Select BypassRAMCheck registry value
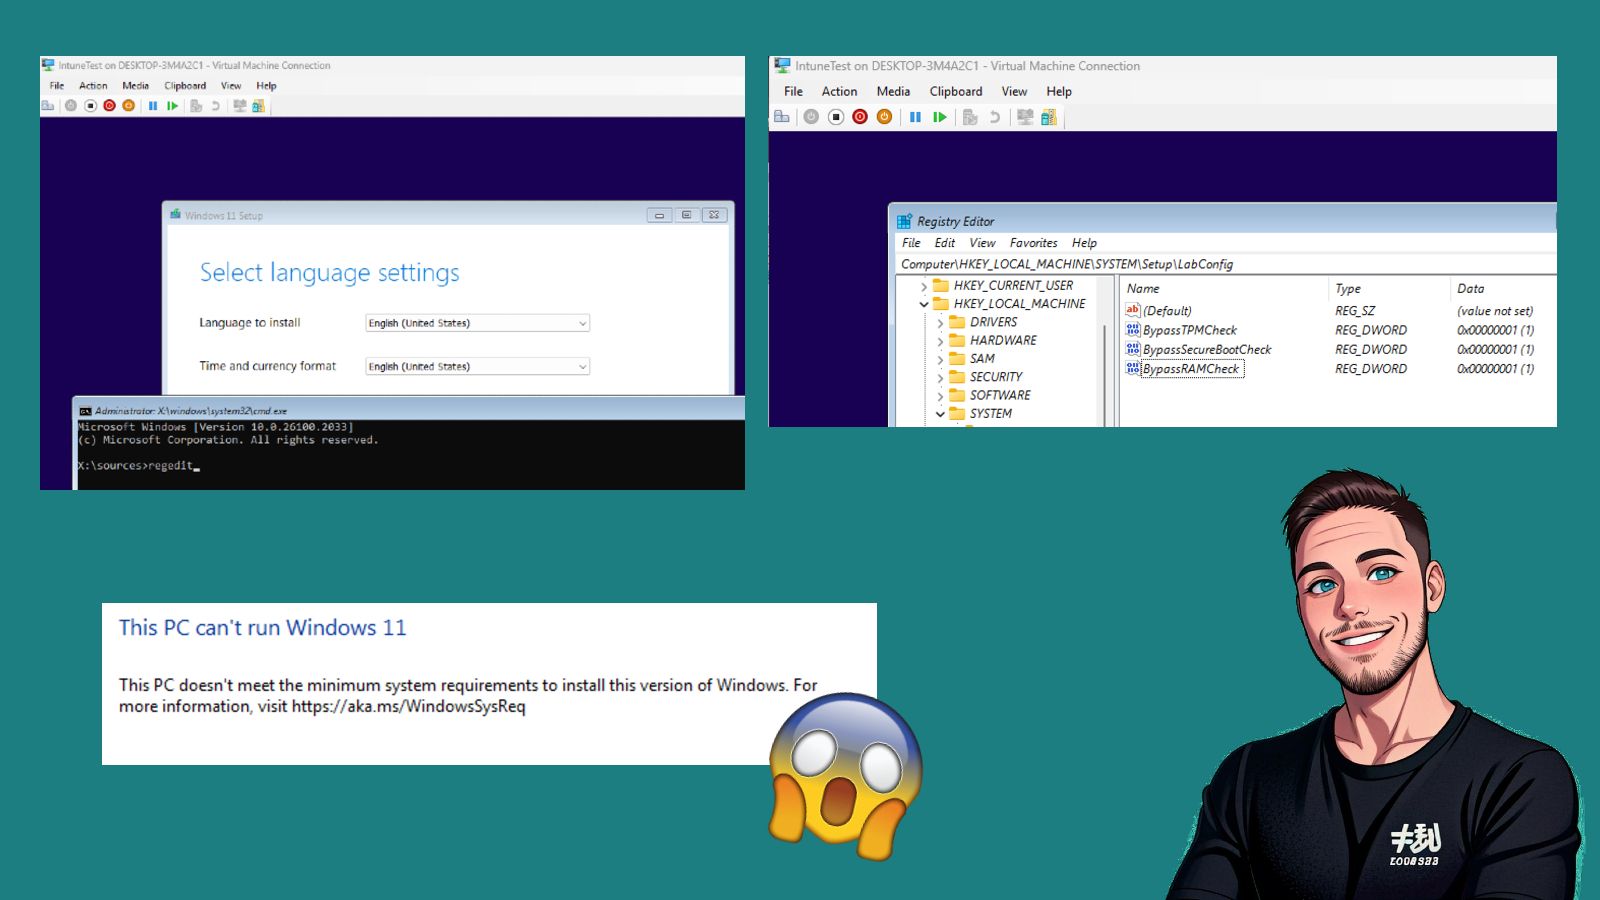The height and width of the screenshot is (900, 1600). pos(1191,369)
